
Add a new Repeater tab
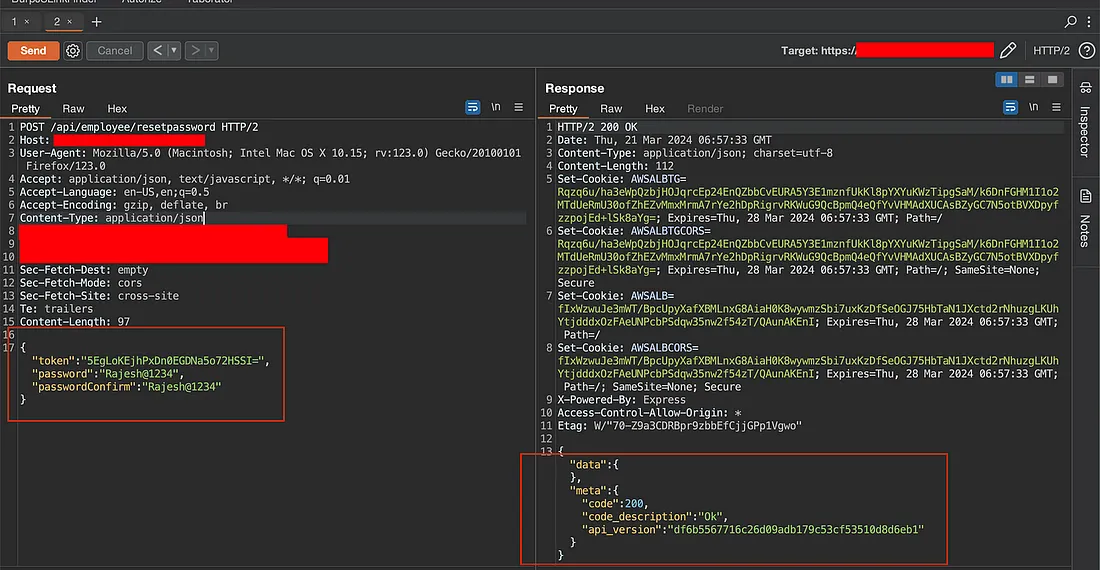[x=96, y=21]
